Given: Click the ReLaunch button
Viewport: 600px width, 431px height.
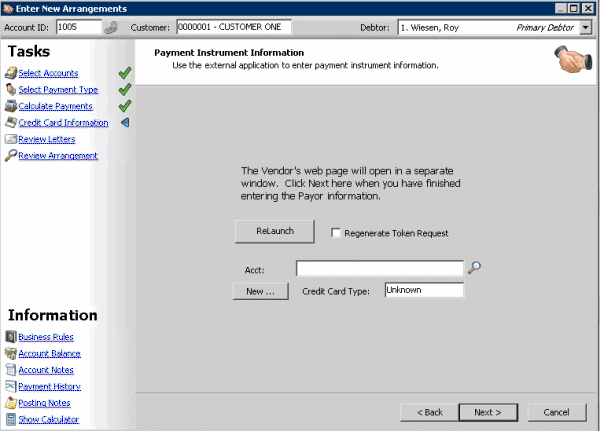Looking at the screenshot, I should click(x=275, y=231).
